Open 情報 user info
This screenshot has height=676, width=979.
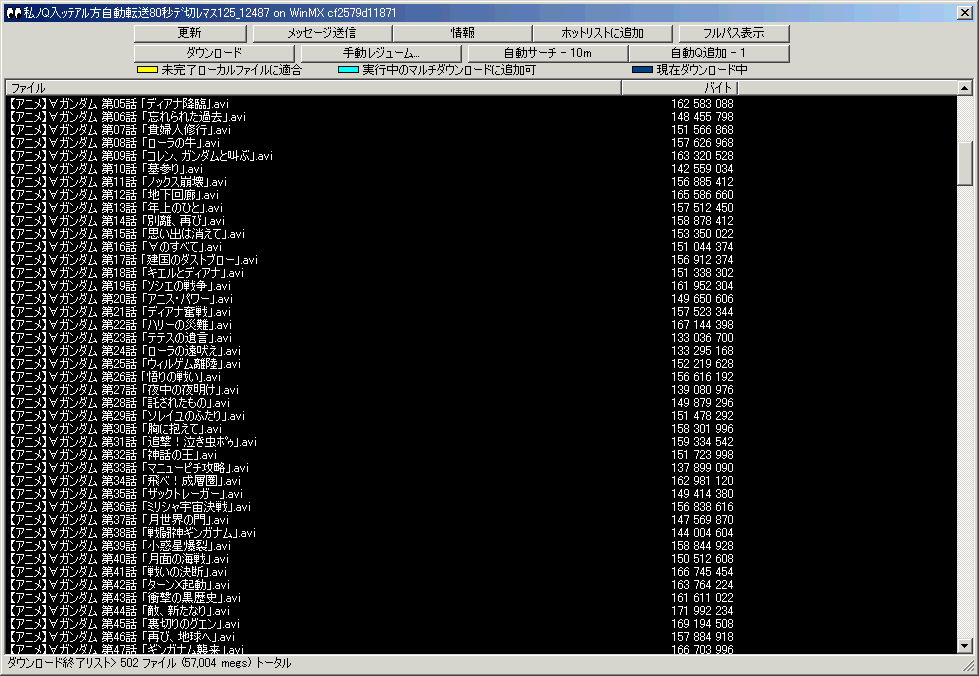(463, 33)
